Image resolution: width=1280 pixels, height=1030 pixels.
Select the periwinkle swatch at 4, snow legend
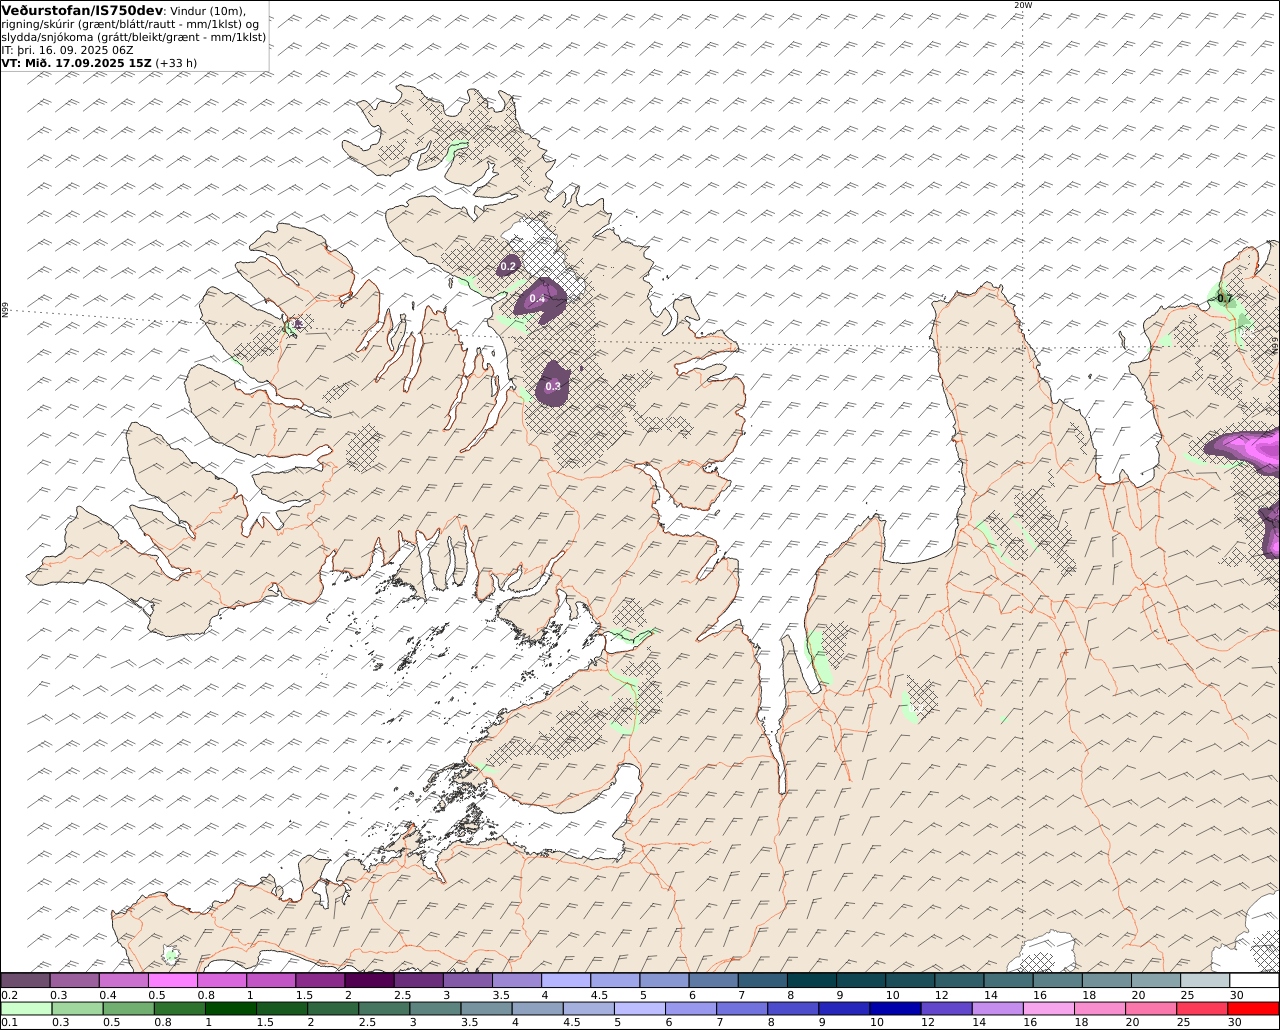566,980
